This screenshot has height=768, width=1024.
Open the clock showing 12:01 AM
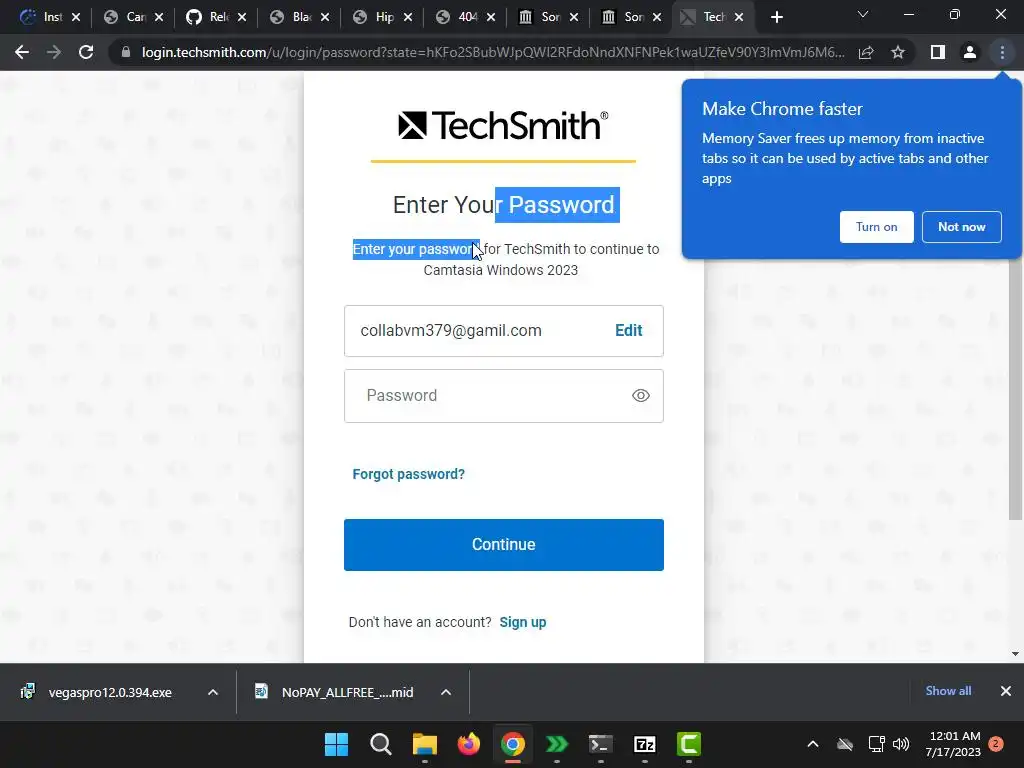click(x=953, y=744)
